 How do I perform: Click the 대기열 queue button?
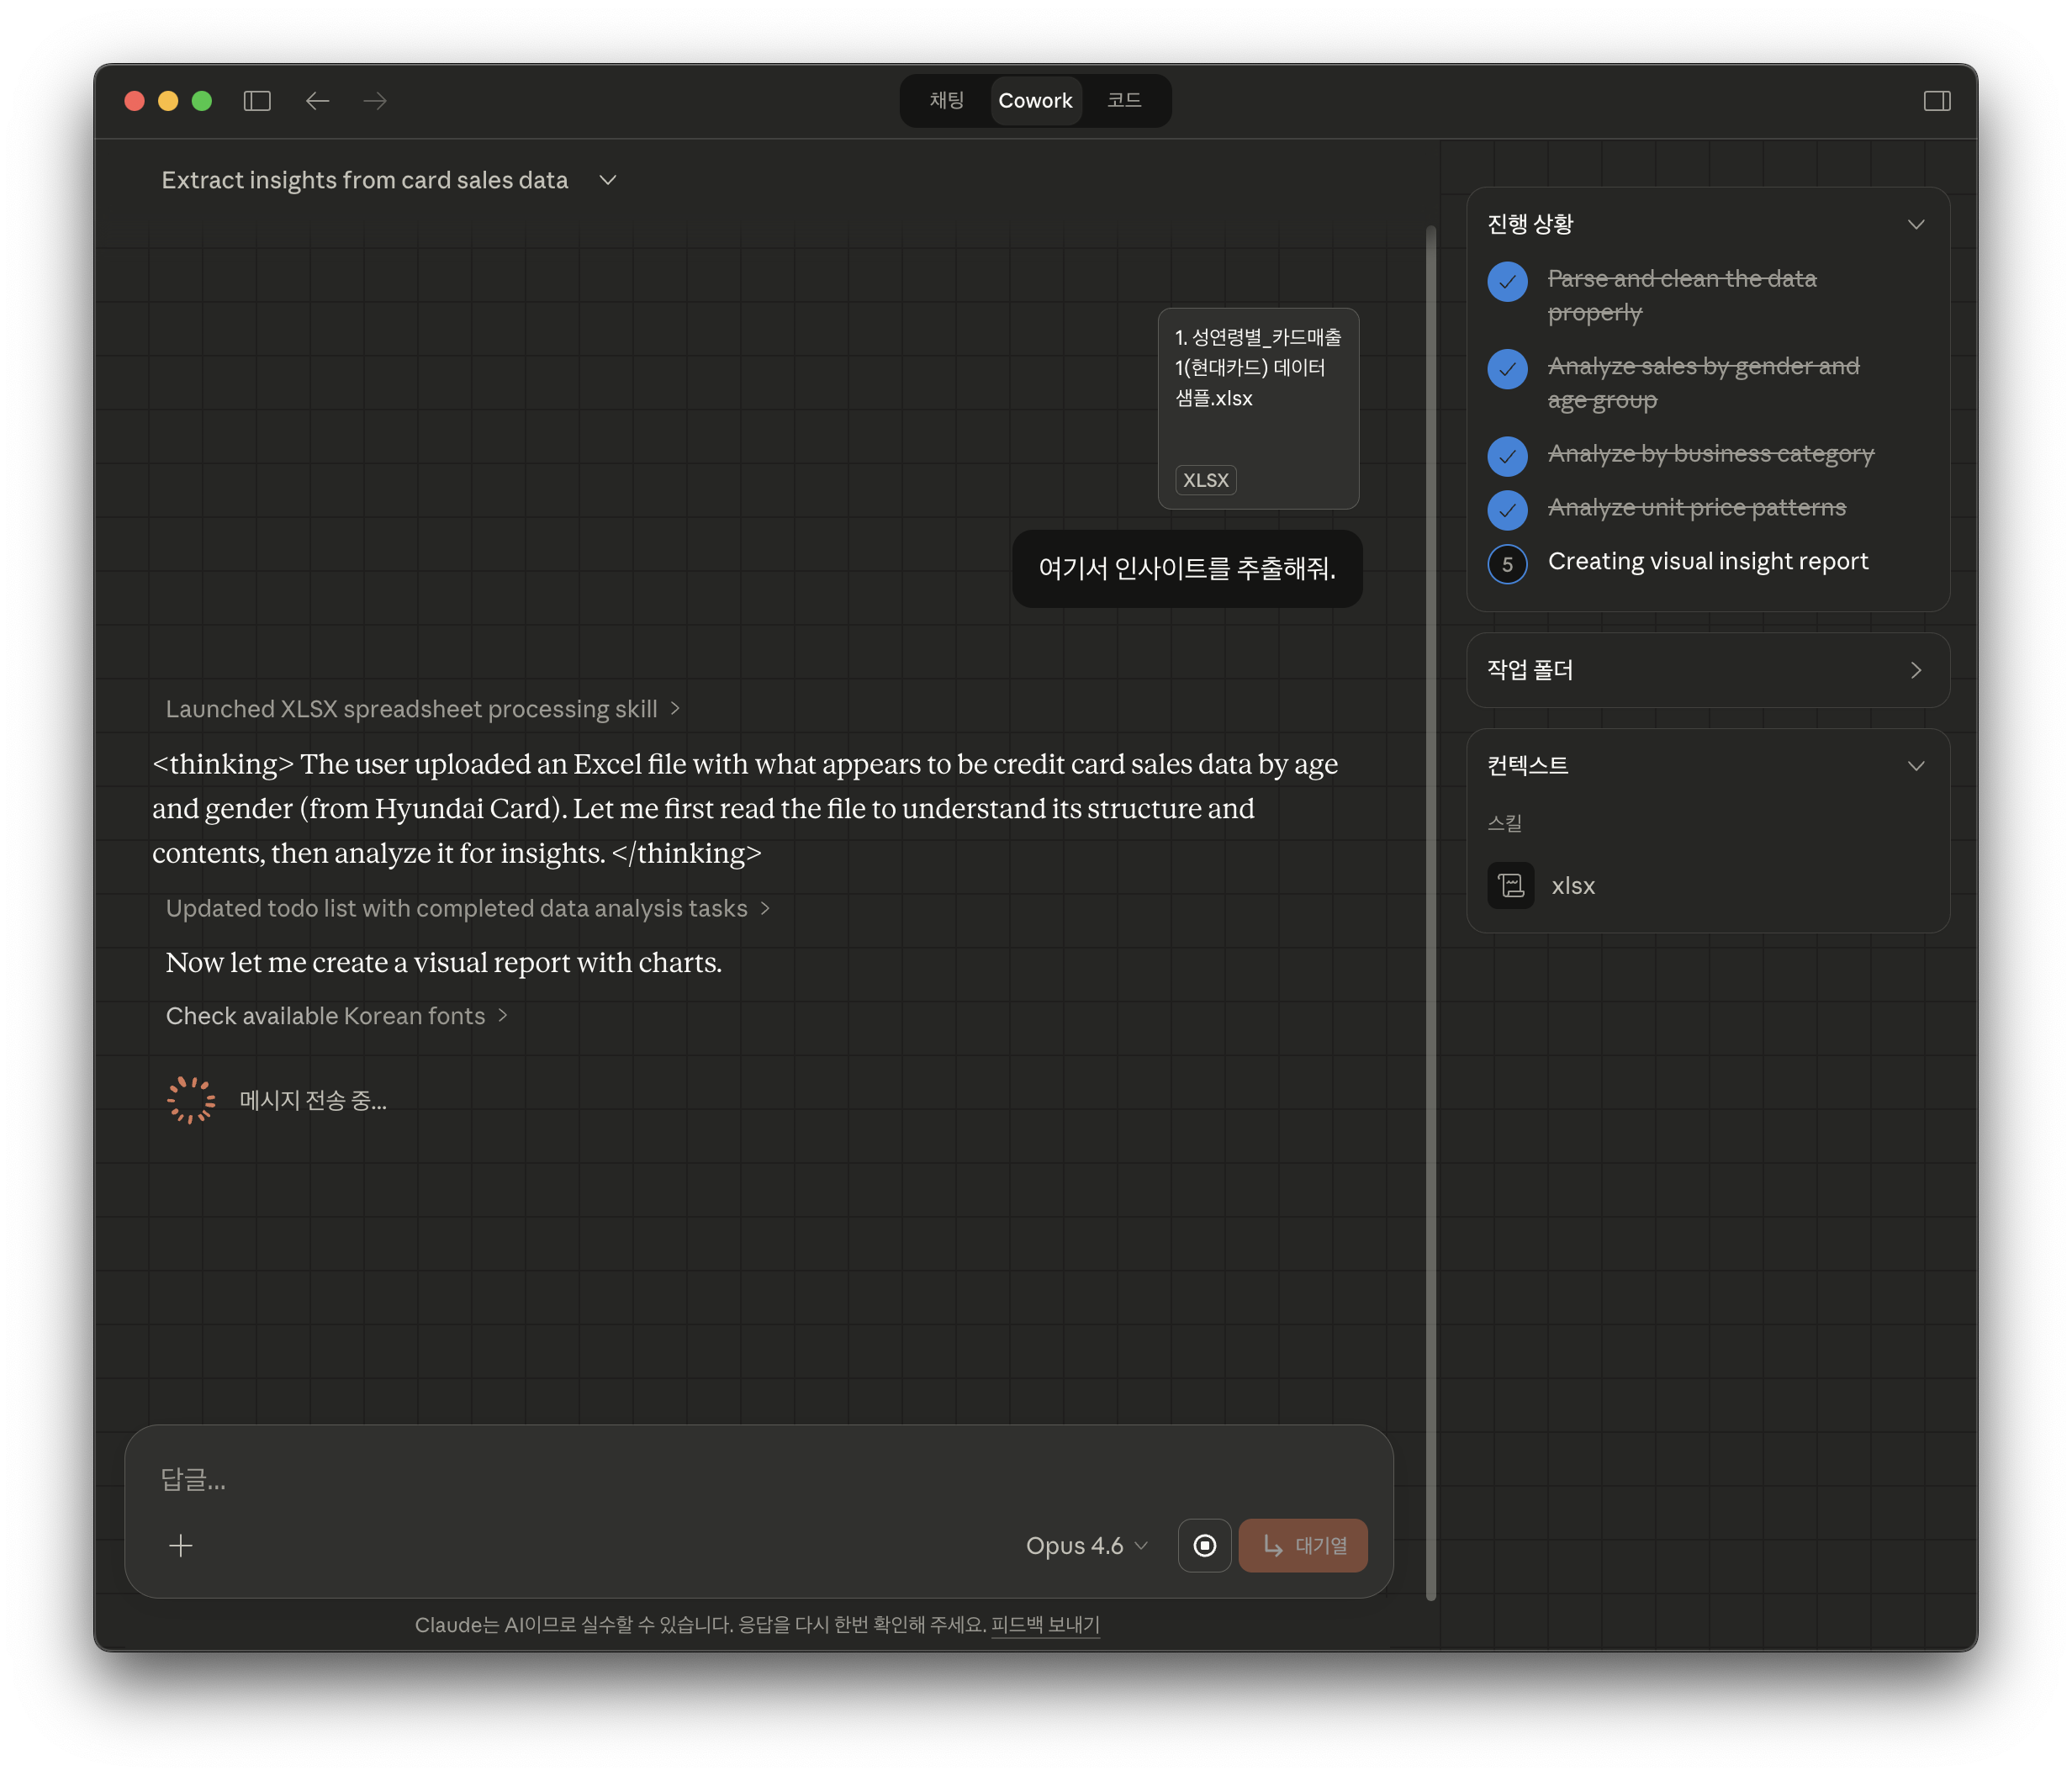(1302, 1545)
